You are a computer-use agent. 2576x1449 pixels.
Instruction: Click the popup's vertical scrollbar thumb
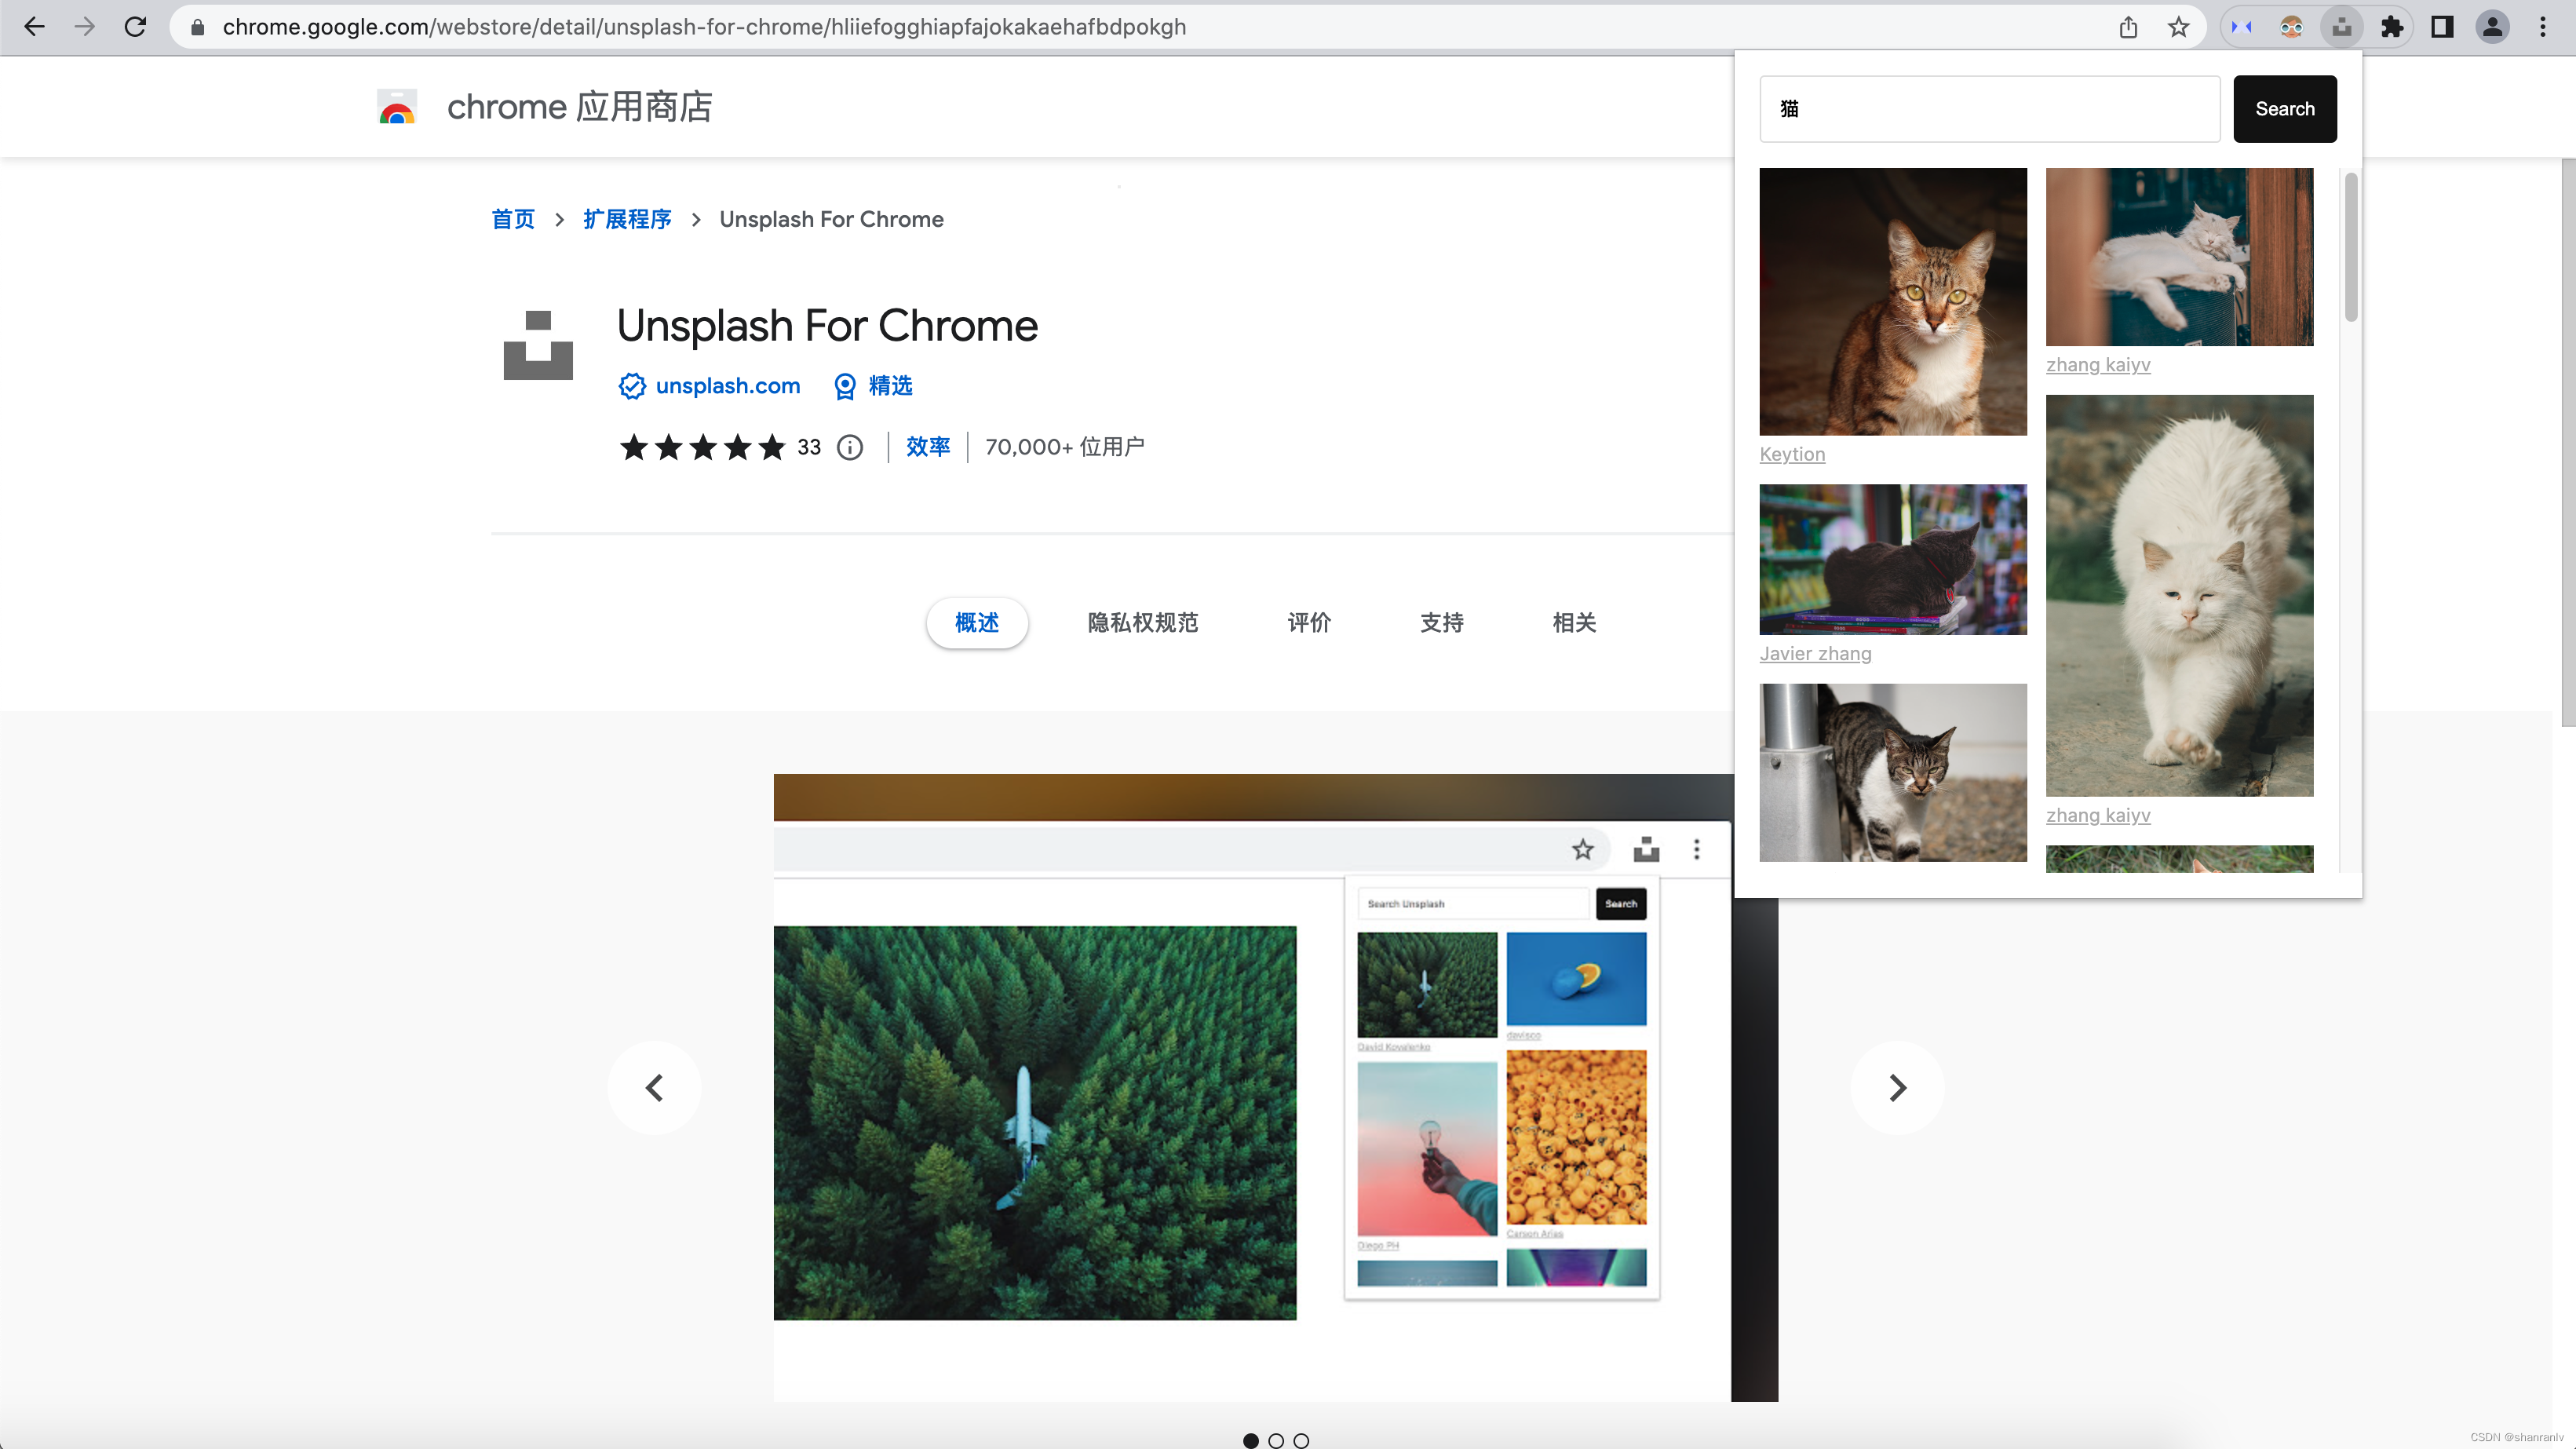coord(2351,247)
